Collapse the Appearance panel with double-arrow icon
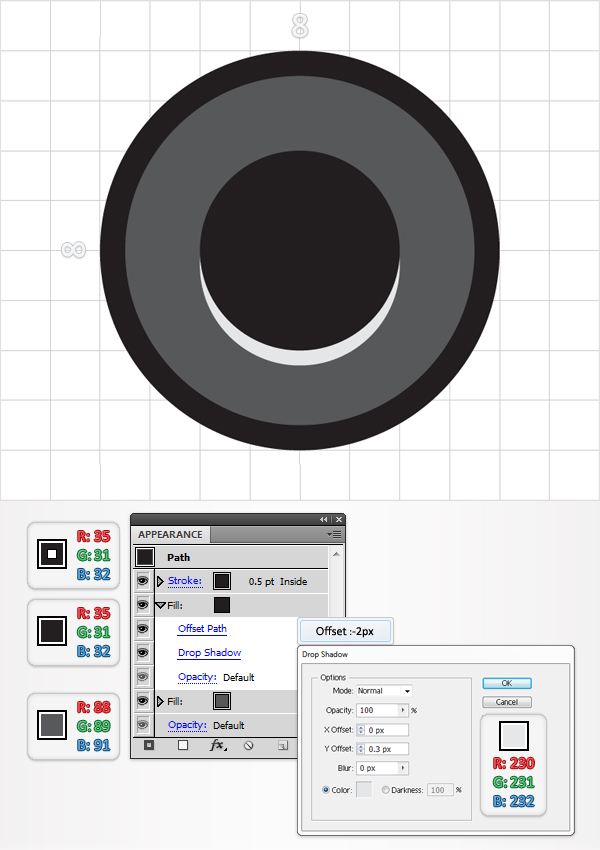Viewport: 600px width, 850px height. [324, 519]
